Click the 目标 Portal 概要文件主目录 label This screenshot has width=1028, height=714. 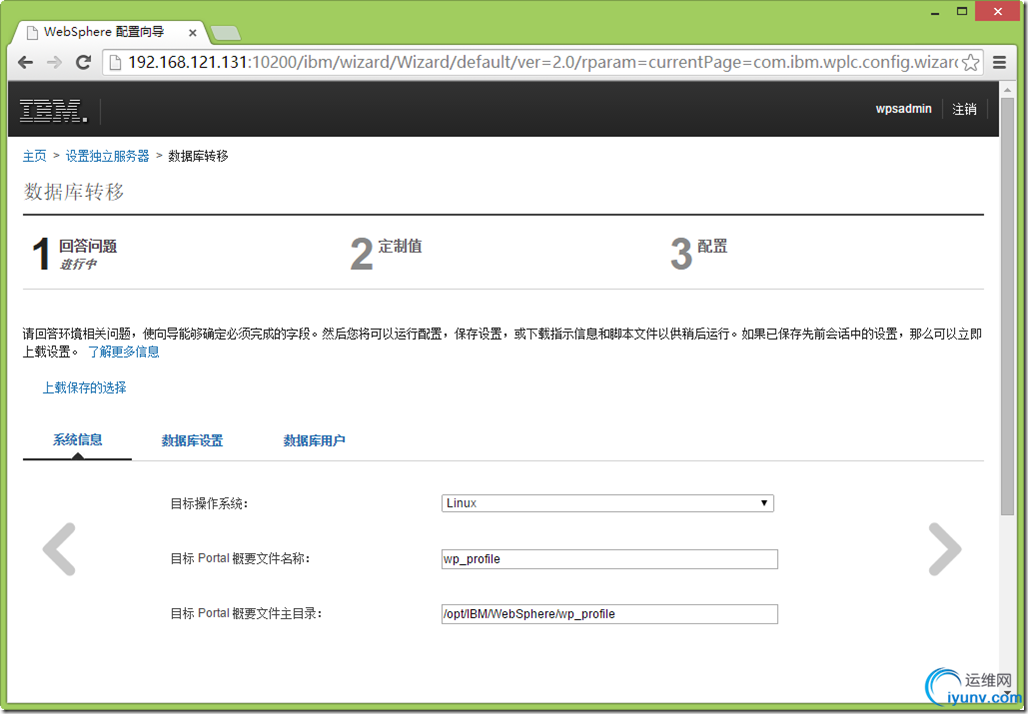247,614
